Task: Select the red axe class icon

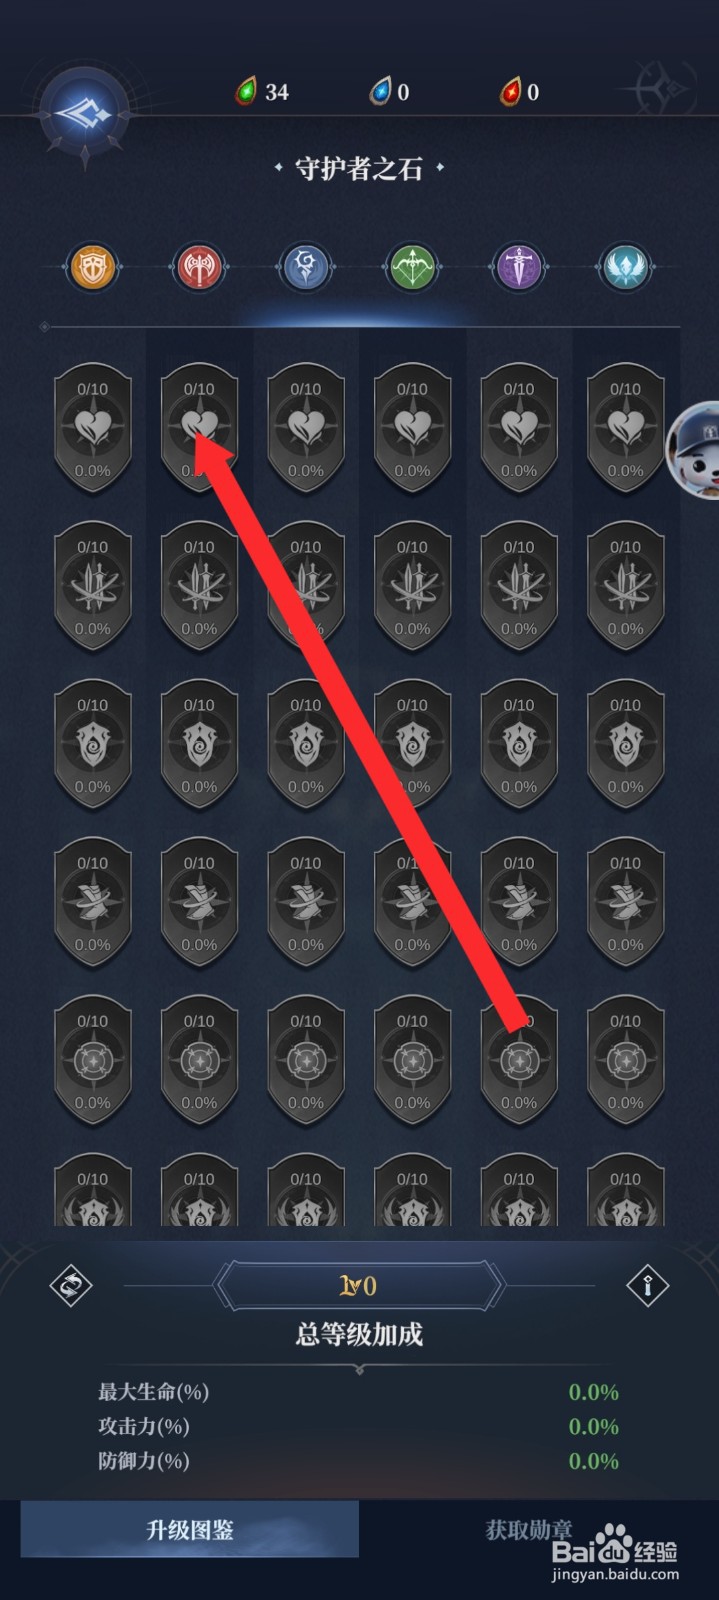Action: click(x=199, y=267)
